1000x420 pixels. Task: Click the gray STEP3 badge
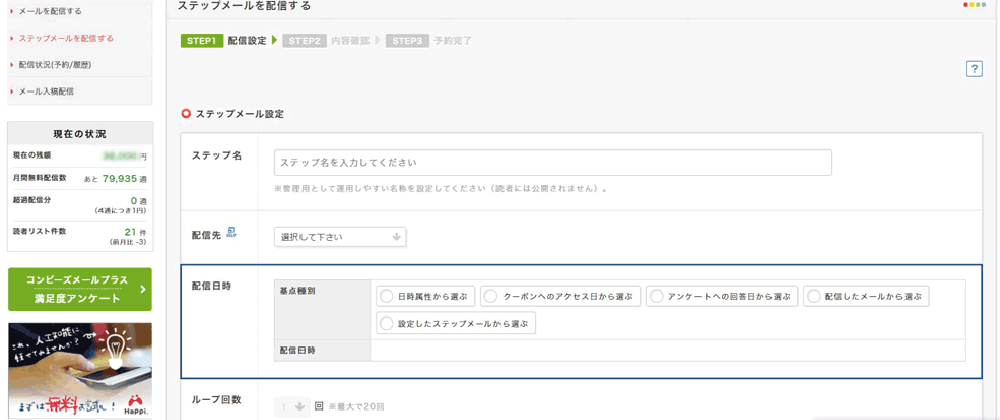[x=407, y=41]
